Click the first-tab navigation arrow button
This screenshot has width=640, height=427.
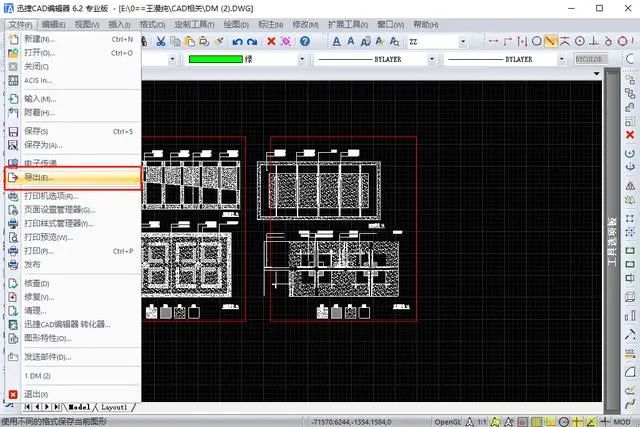(27, 407)
